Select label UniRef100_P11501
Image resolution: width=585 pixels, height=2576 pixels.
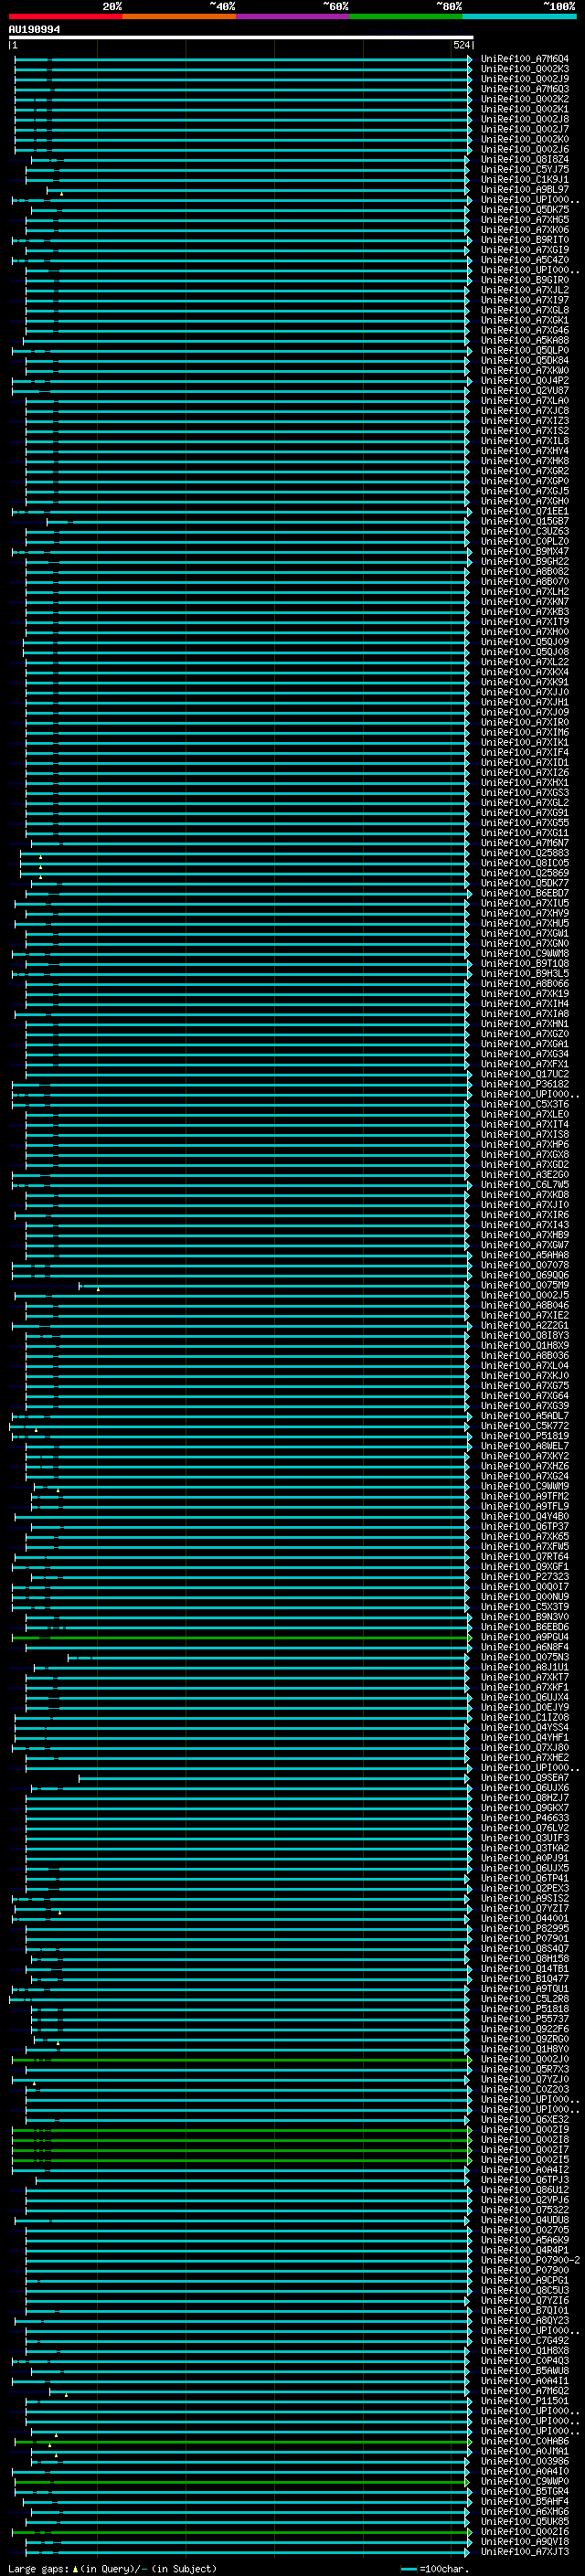tap(524, 2401)
